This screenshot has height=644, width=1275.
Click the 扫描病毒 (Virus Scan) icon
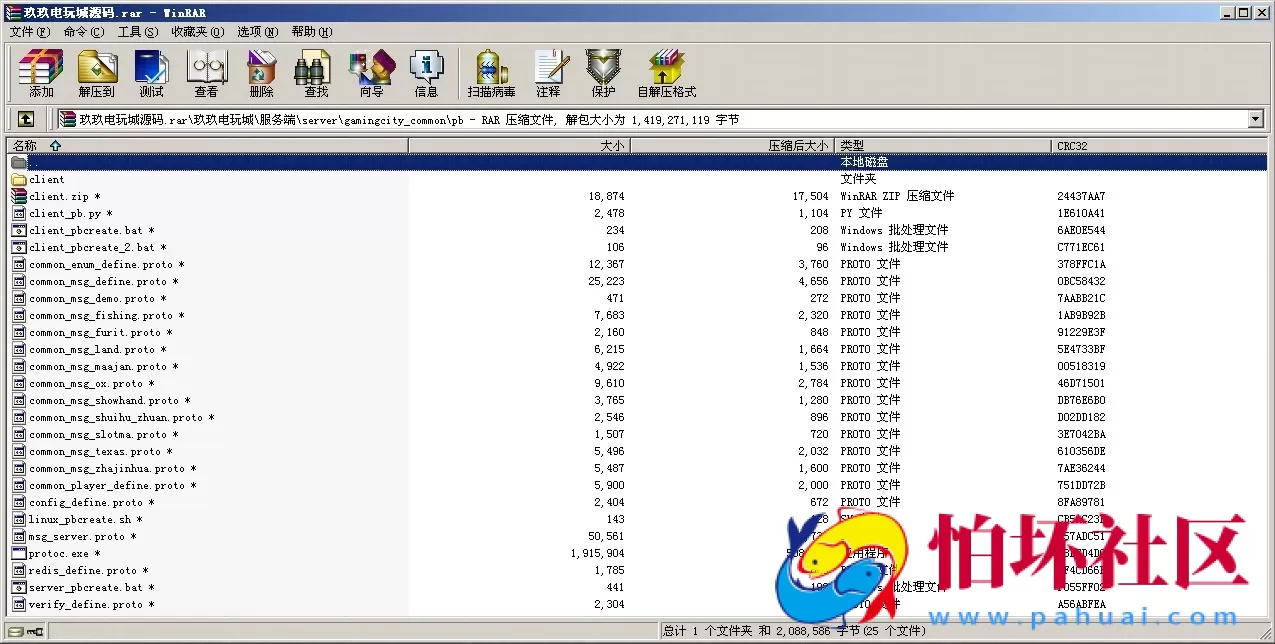[489, 73]
